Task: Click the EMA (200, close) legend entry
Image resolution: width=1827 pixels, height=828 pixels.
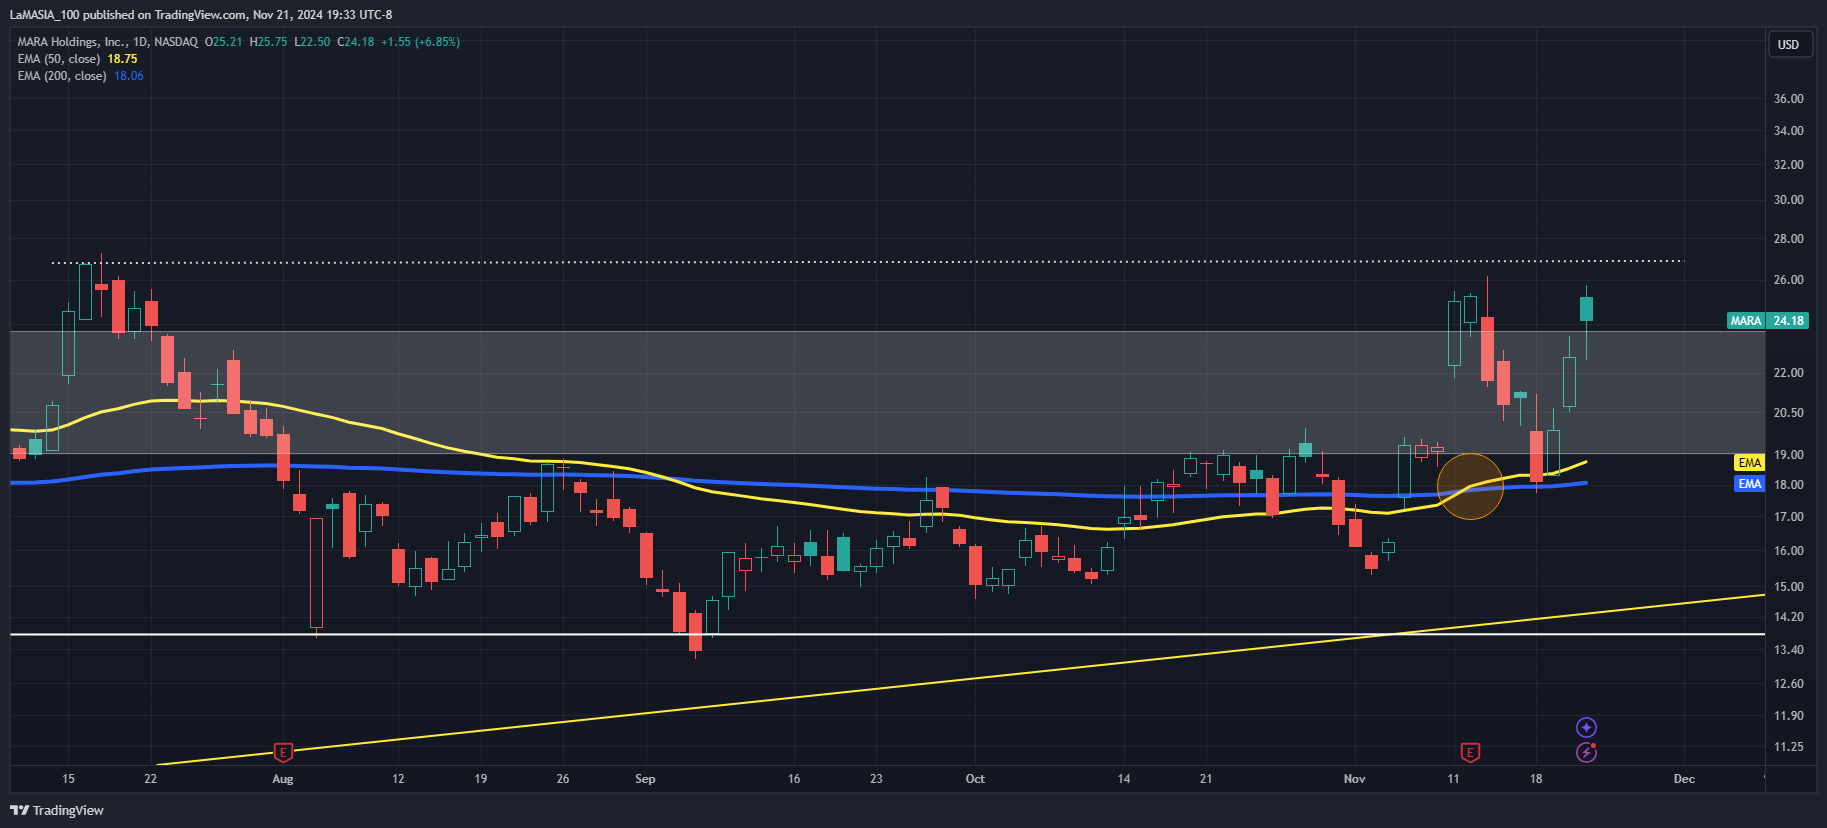Action: (62, 76)
